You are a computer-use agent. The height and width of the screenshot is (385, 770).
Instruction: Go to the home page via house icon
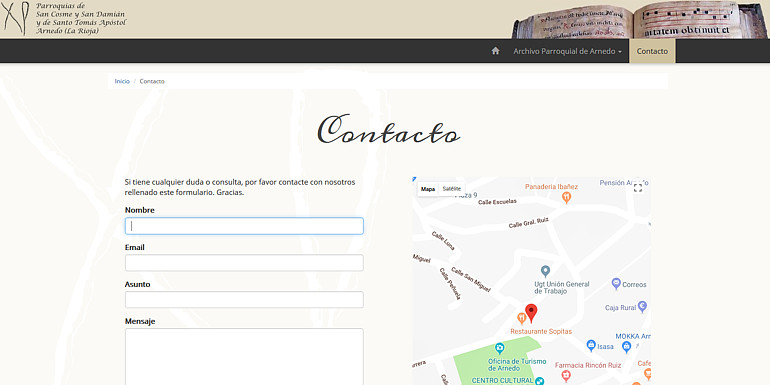click(x=495, y=51)
